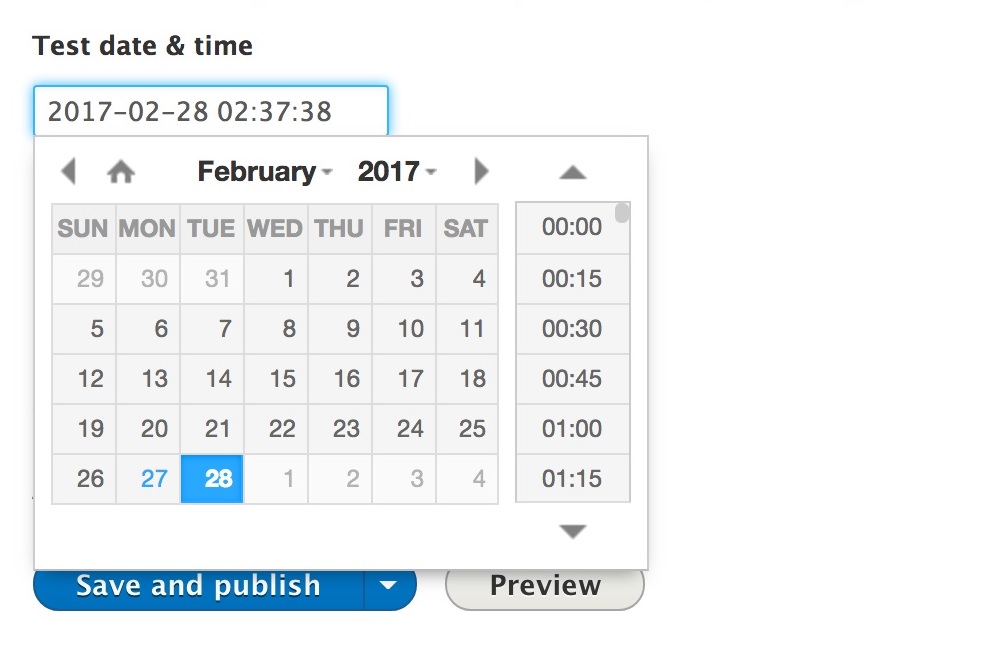The image size is (1000, 650).
Task: Pick date 22 under the WED column
Action: 276,428
